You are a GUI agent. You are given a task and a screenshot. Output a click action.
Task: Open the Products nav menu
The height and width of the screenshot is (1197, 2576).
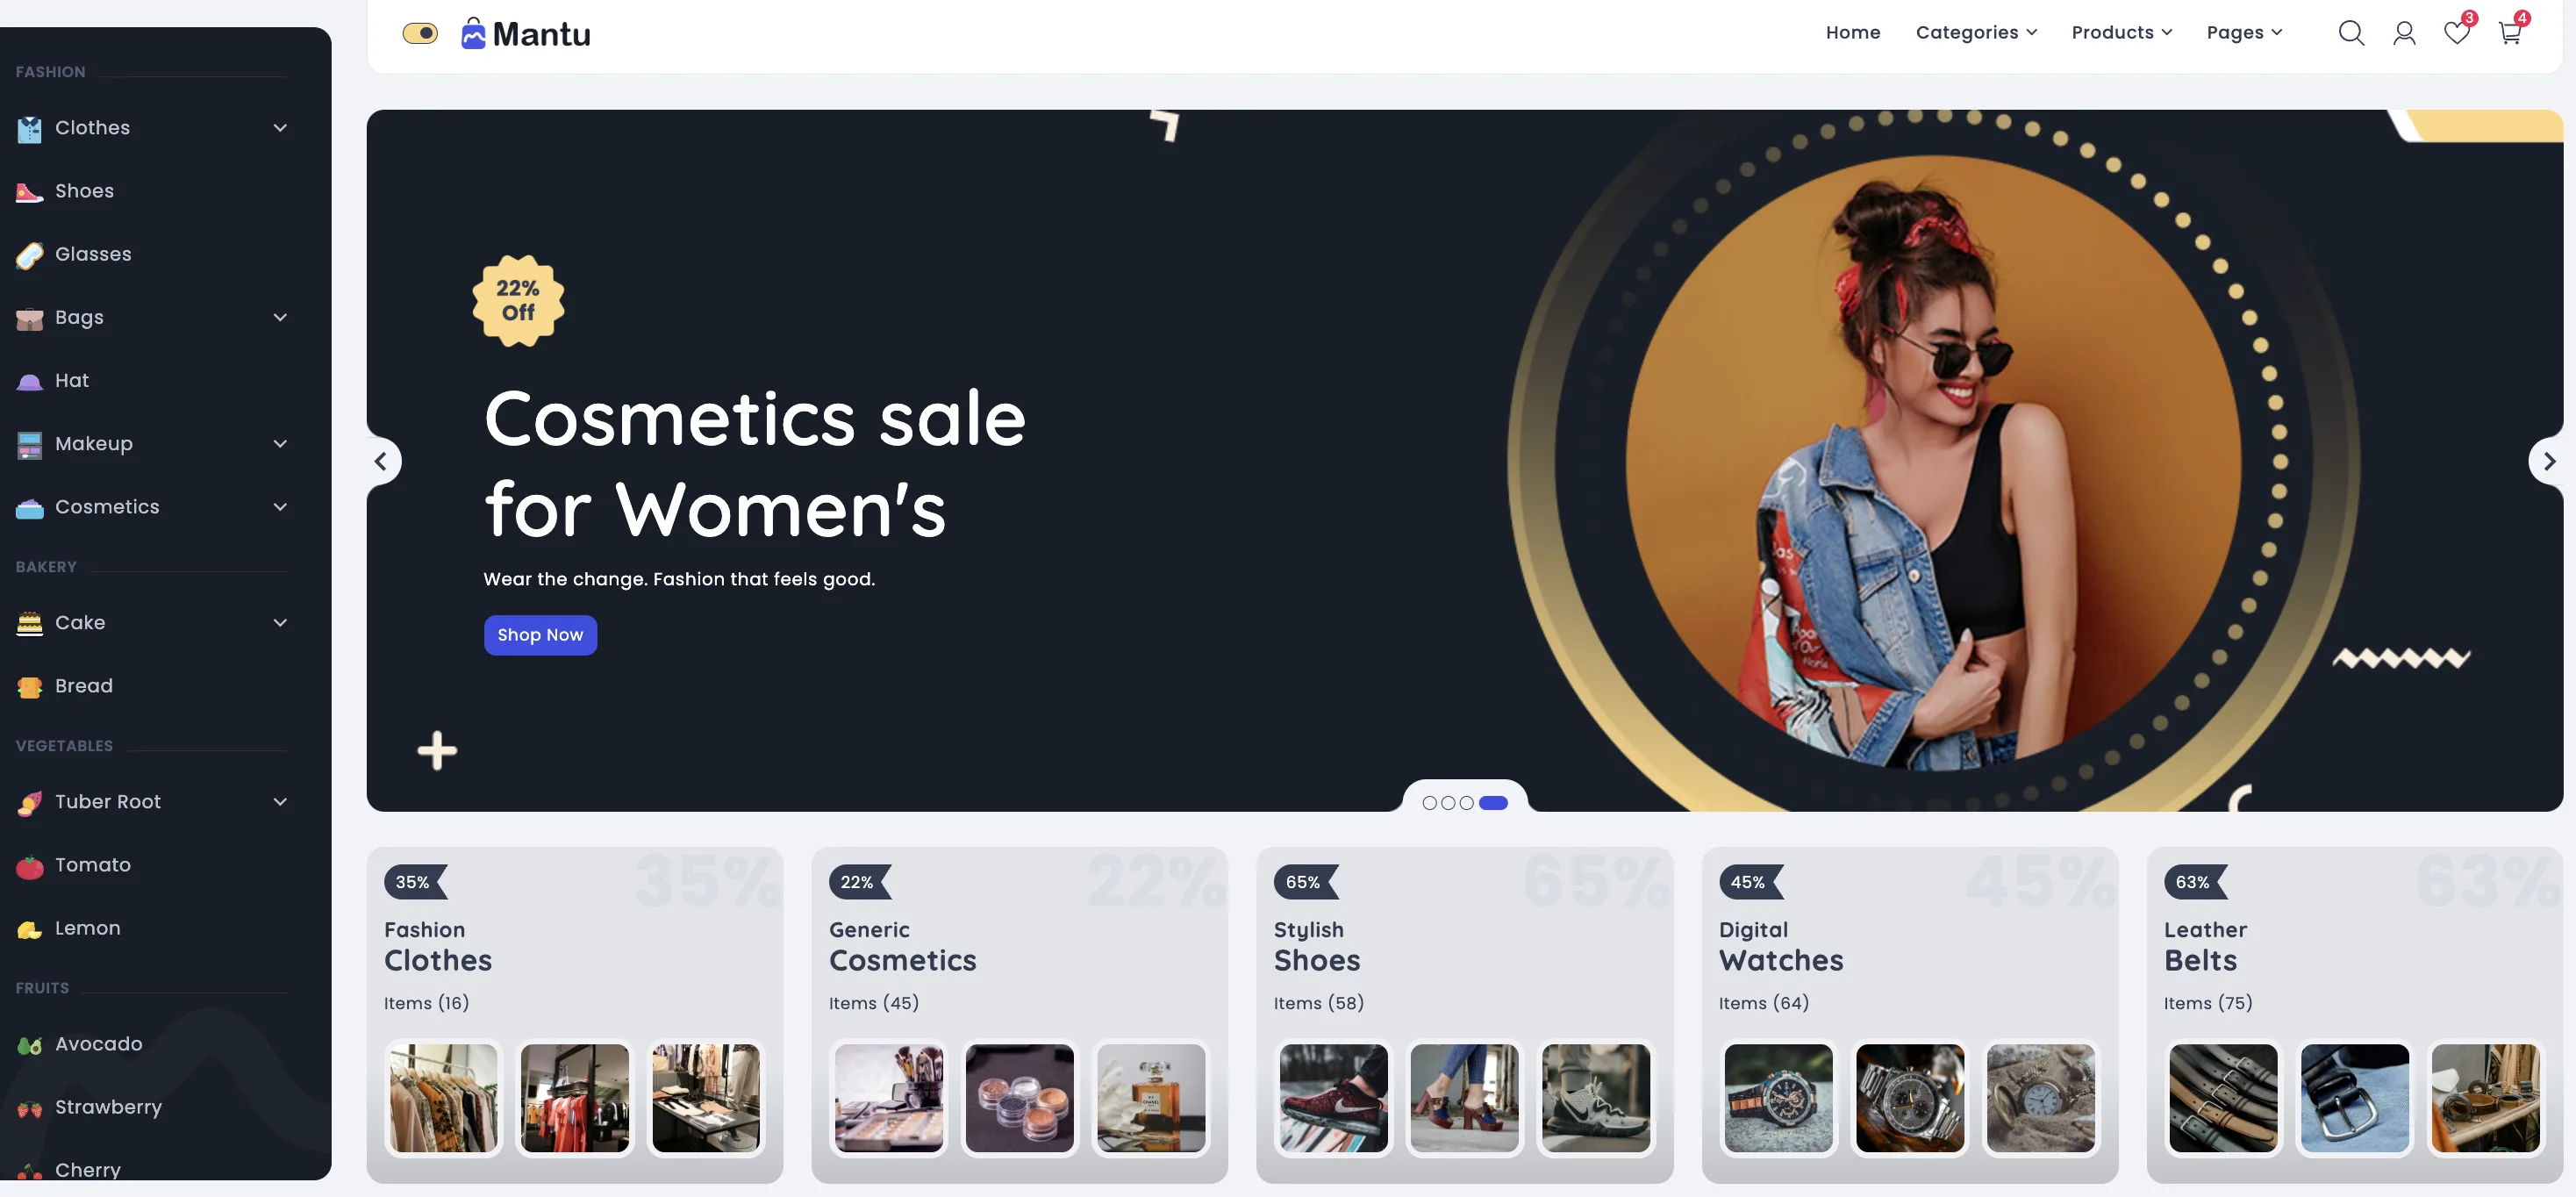click(2121, 32)
